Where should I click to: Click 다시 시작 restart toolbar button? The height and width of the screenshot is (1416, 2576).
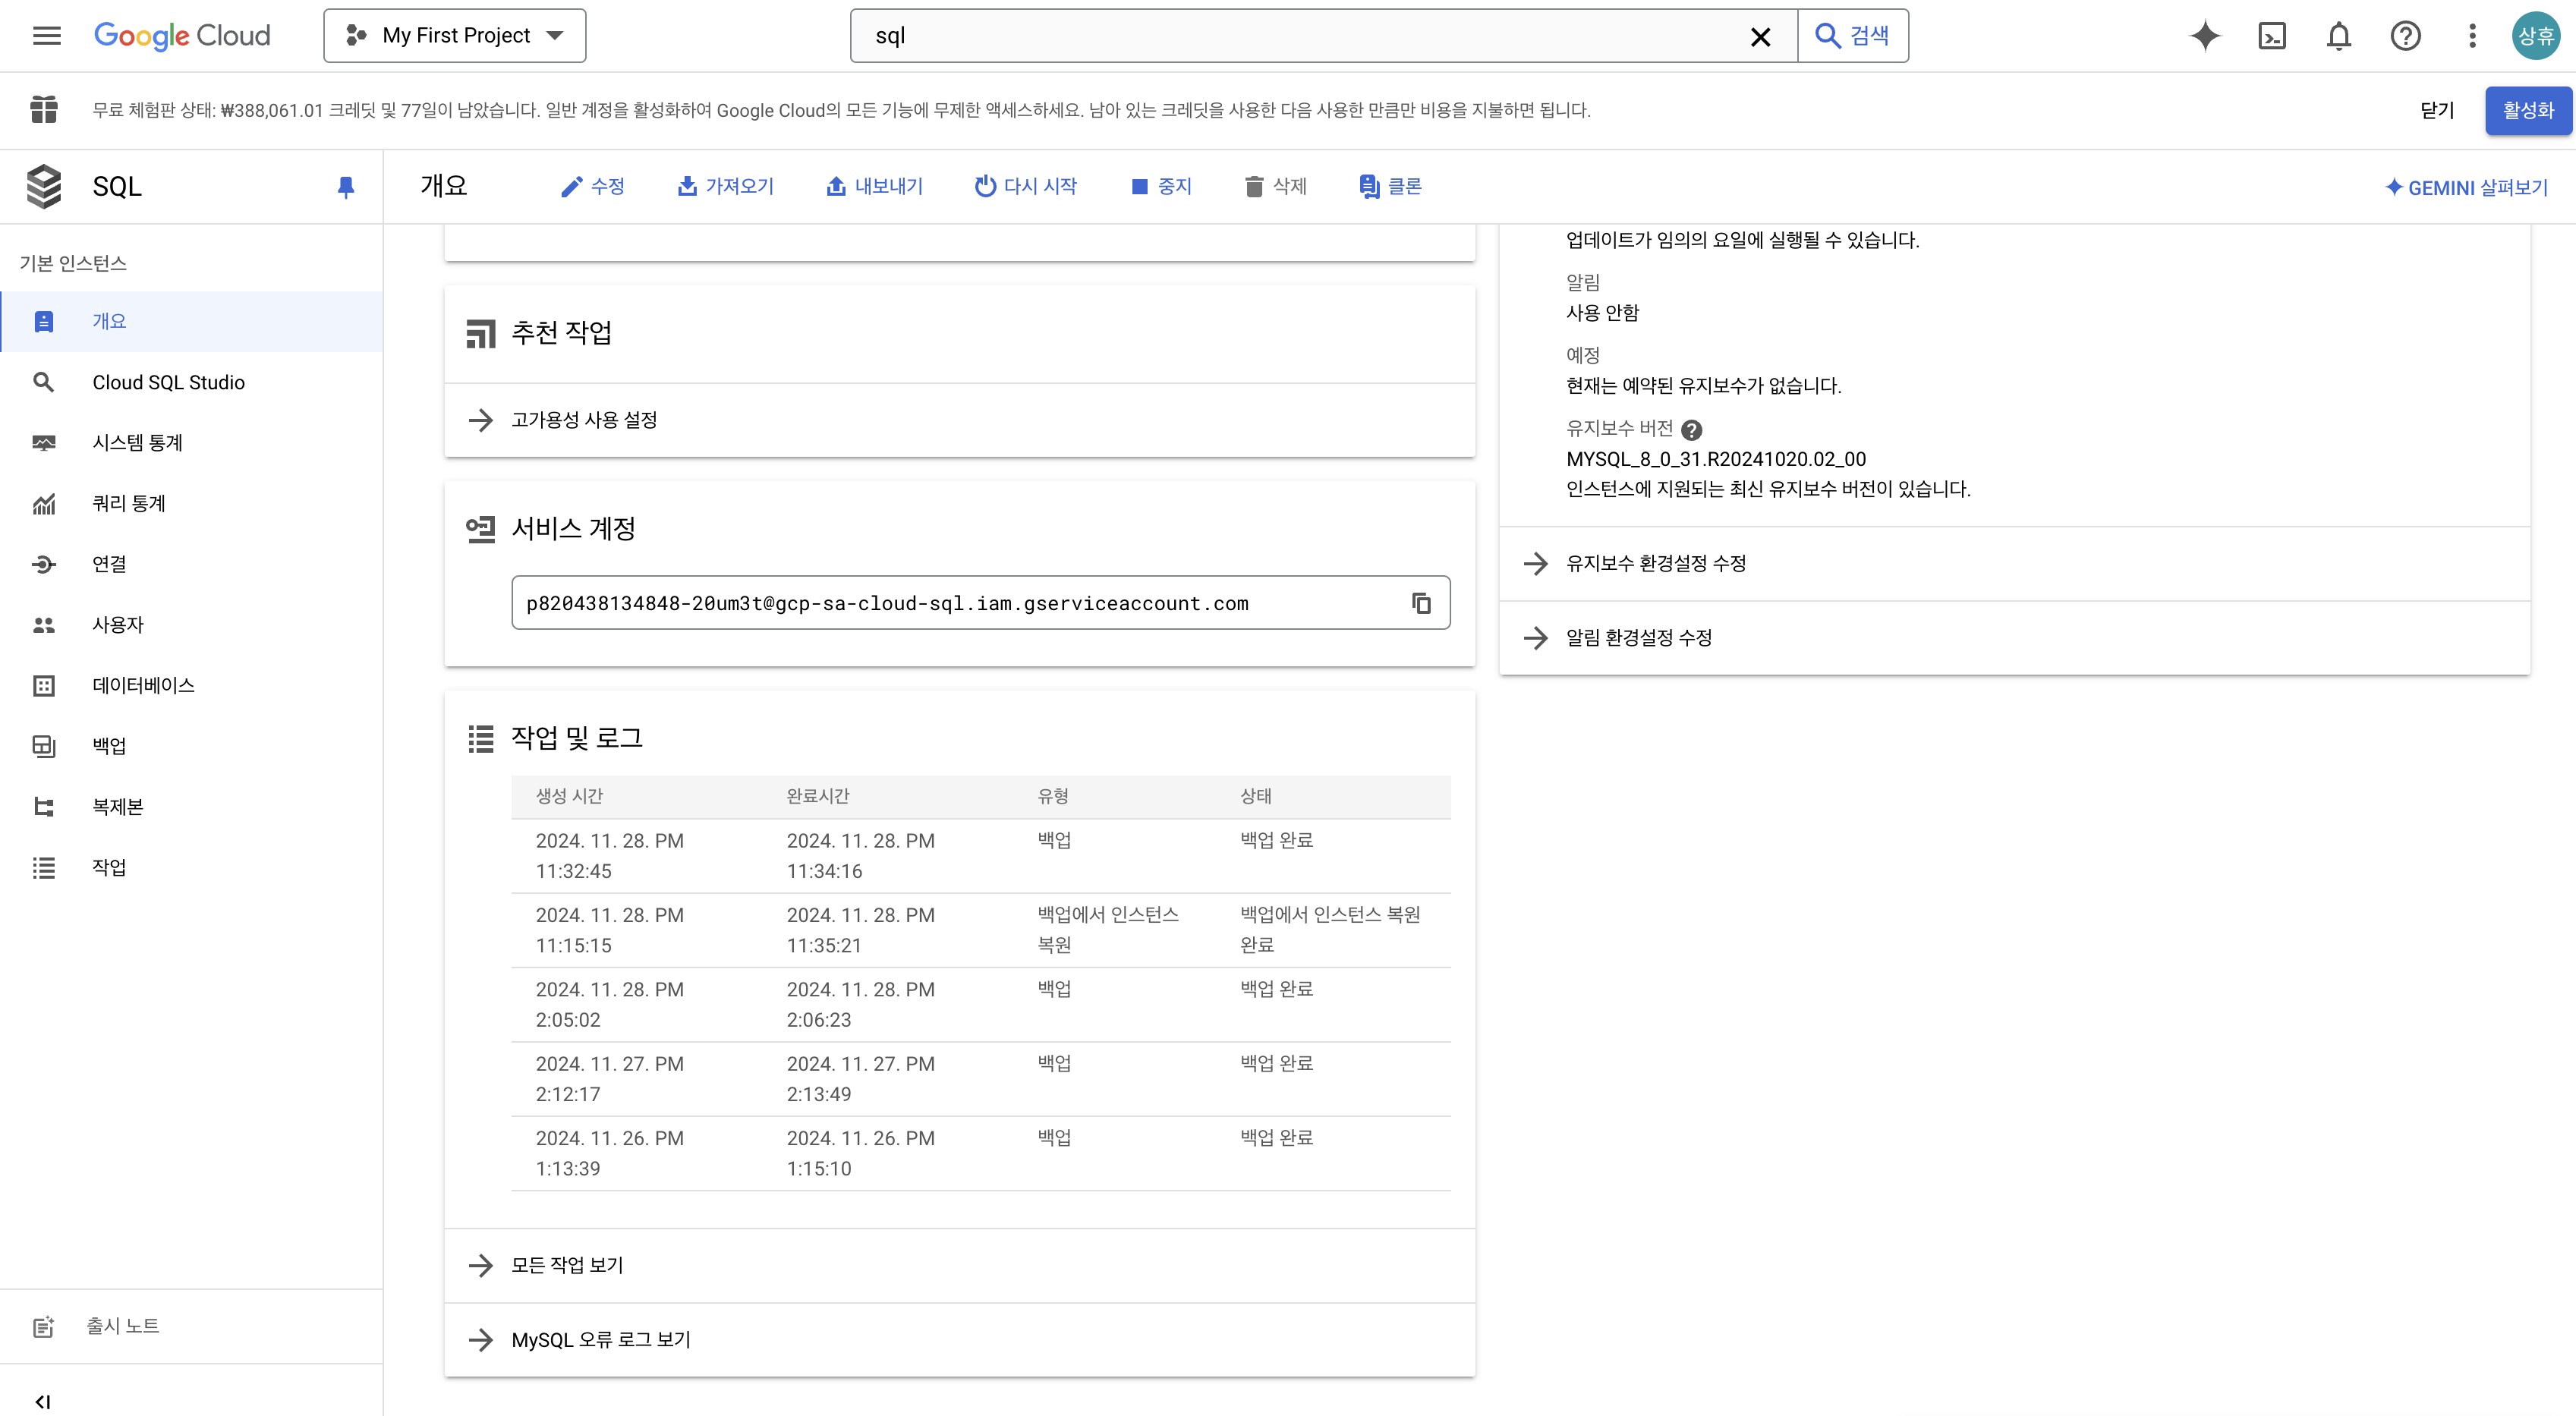[1027, 186]
